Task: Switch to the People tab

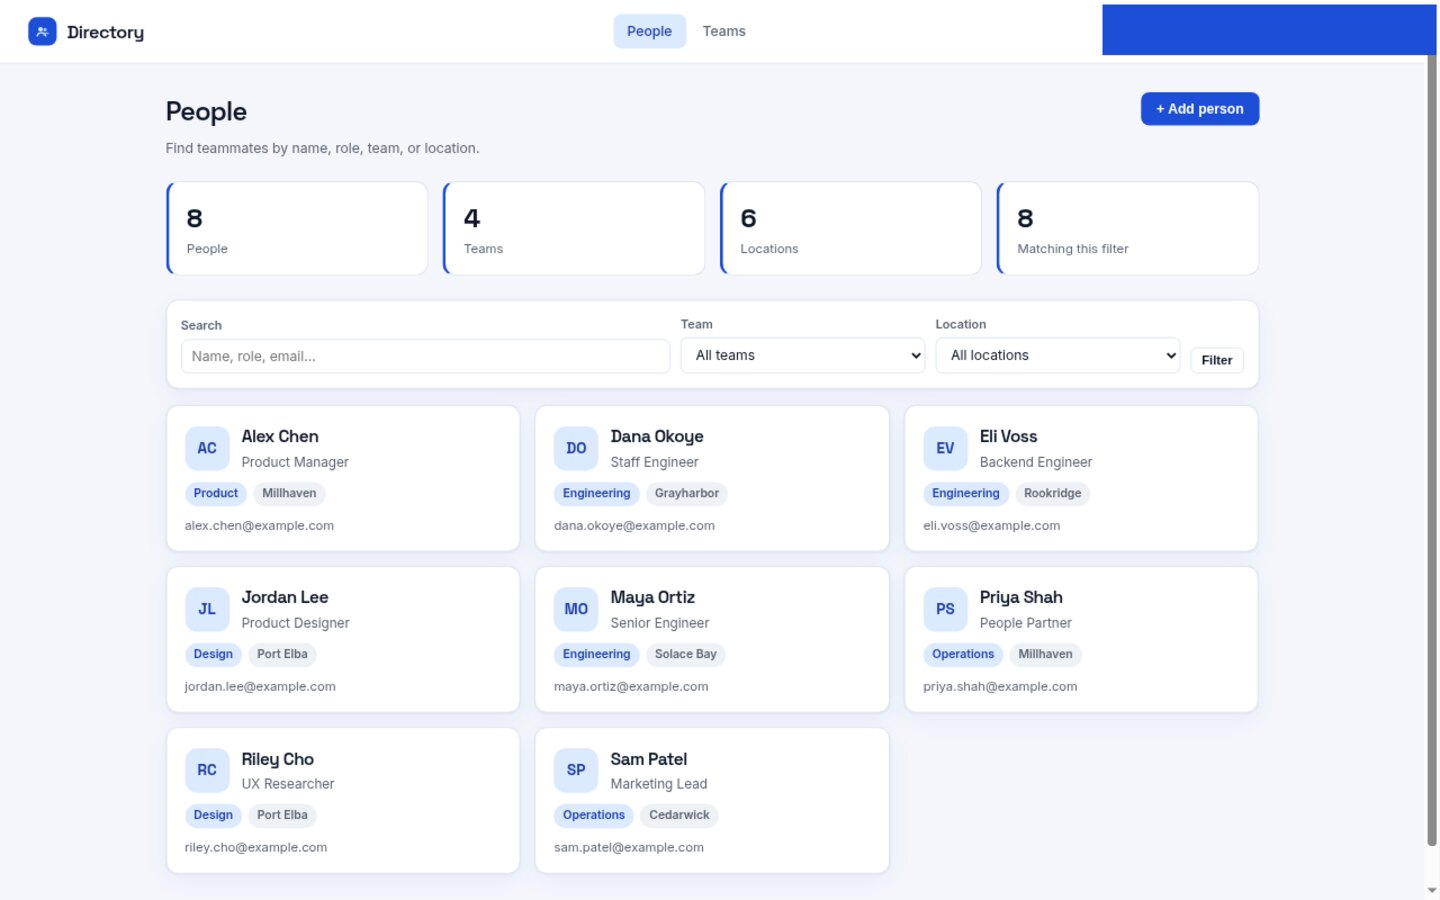Action: (649, 31)
